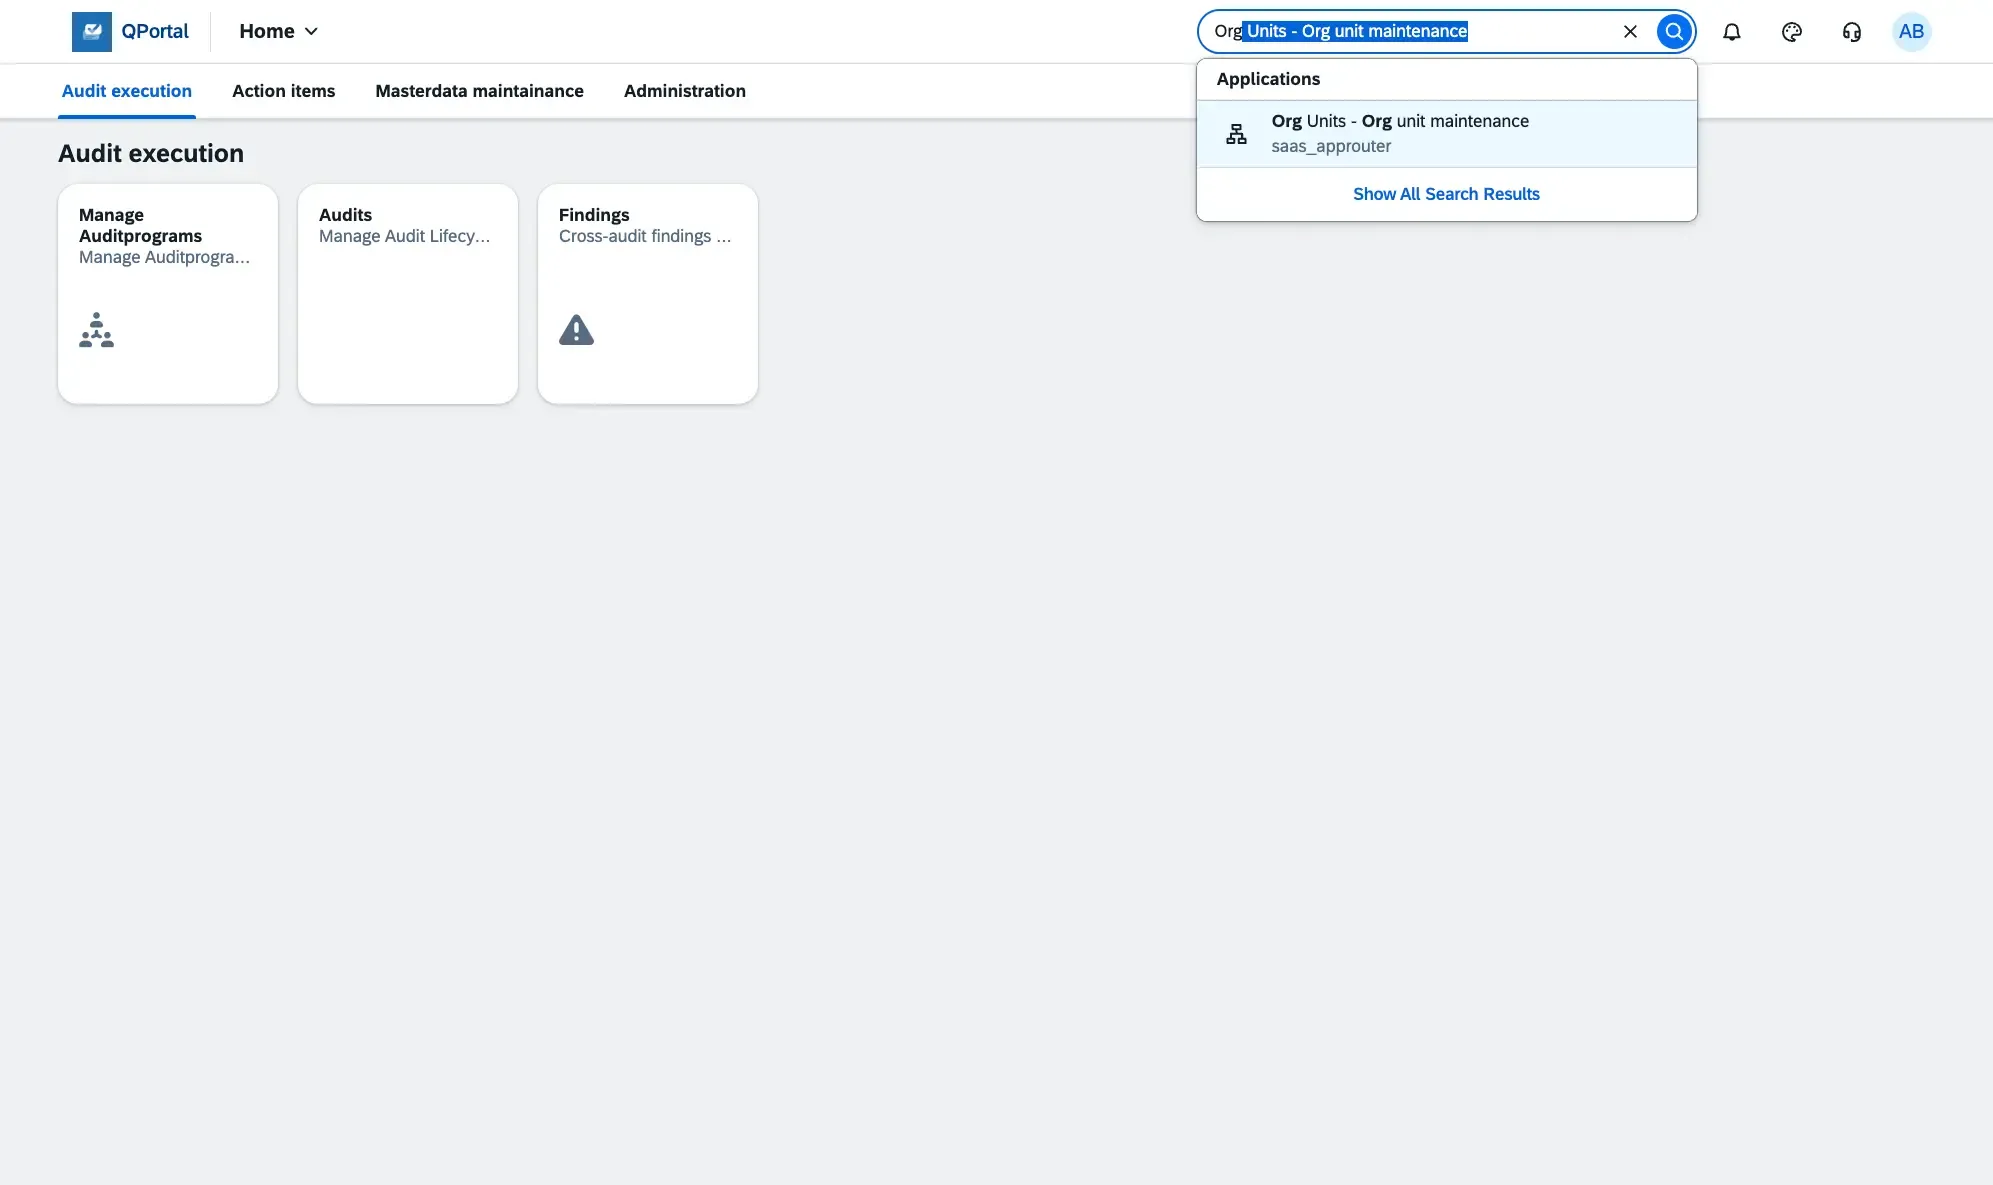This screenshot has width=1993, height=1185.
Task: Click the Applications group header
Action: [1268, 79]
